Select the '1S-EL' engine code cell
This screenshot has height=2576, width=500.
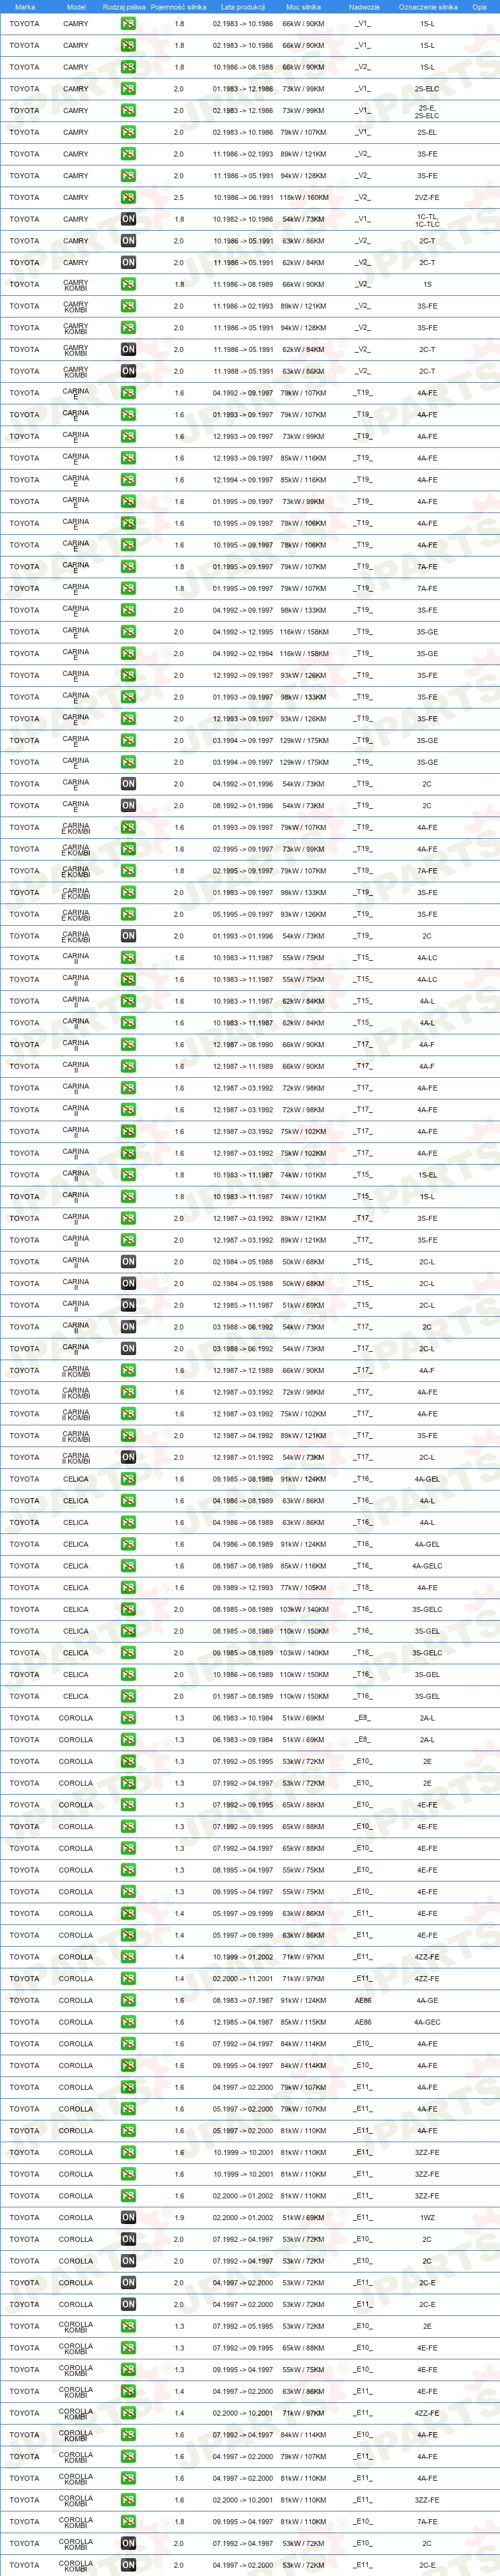[427, 1175]
